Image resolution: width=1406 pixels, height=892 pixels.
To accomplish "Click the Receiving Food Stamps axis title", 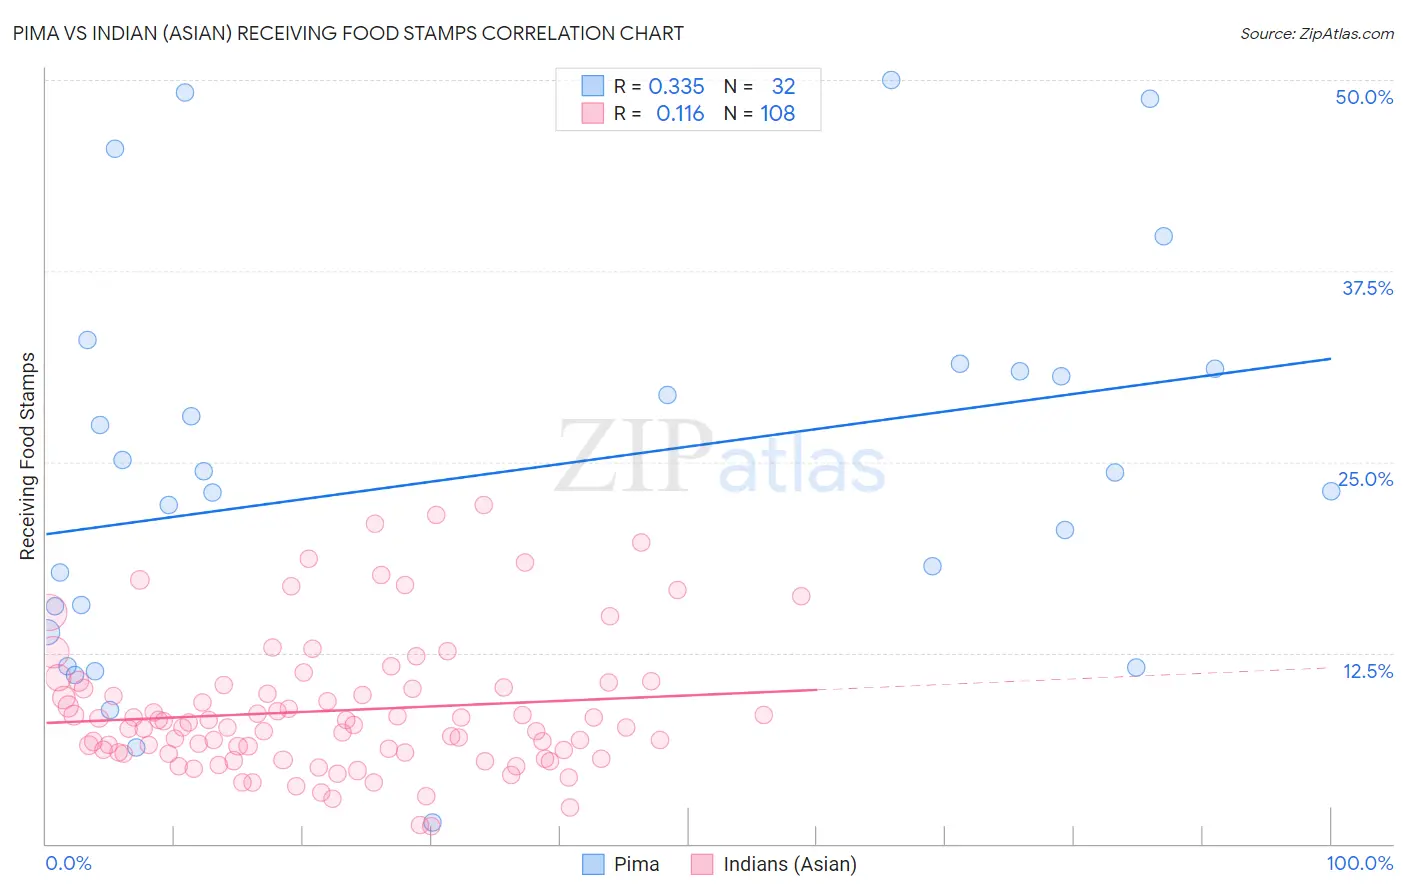I will click(28, 456).
